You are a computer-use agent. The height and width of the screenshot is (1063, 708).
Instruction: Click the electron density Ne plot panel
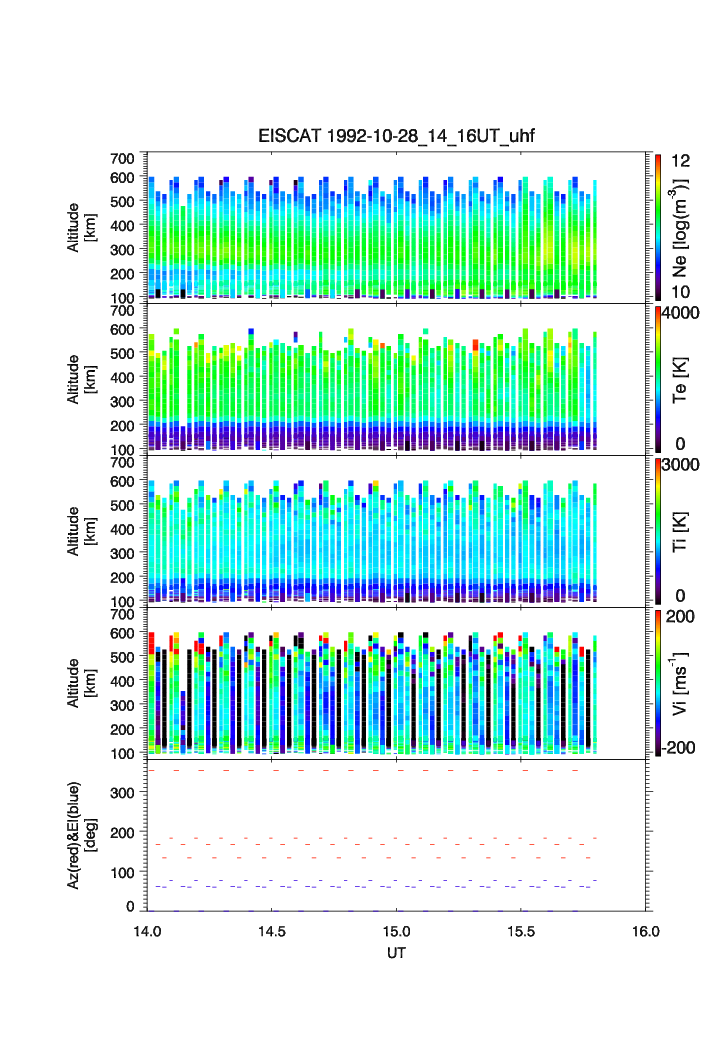(x=396, y=227)
